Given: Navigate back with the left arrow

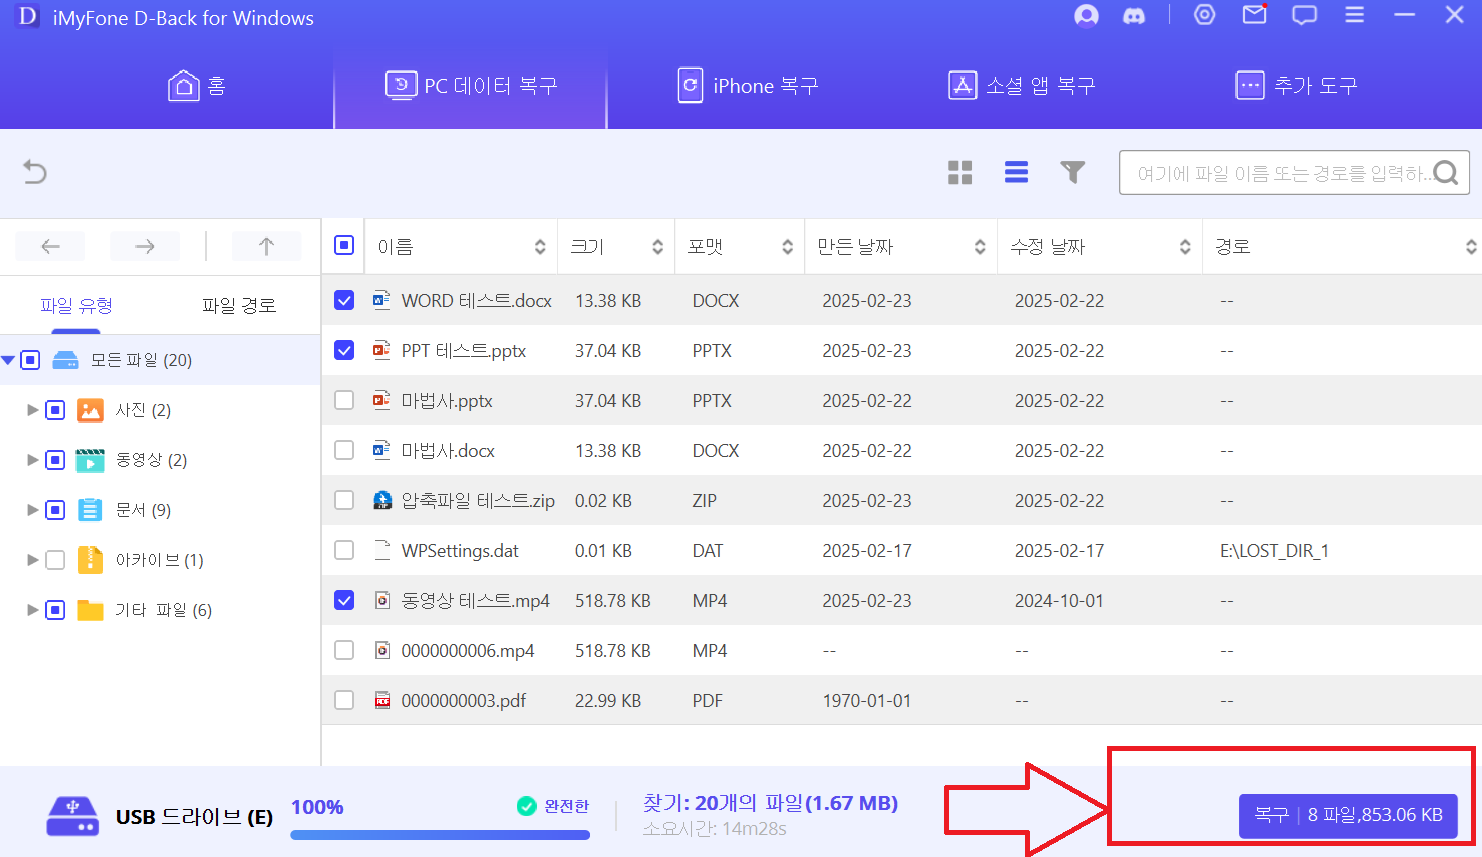Looking at the screenshot, I should (x=50, y=246).
